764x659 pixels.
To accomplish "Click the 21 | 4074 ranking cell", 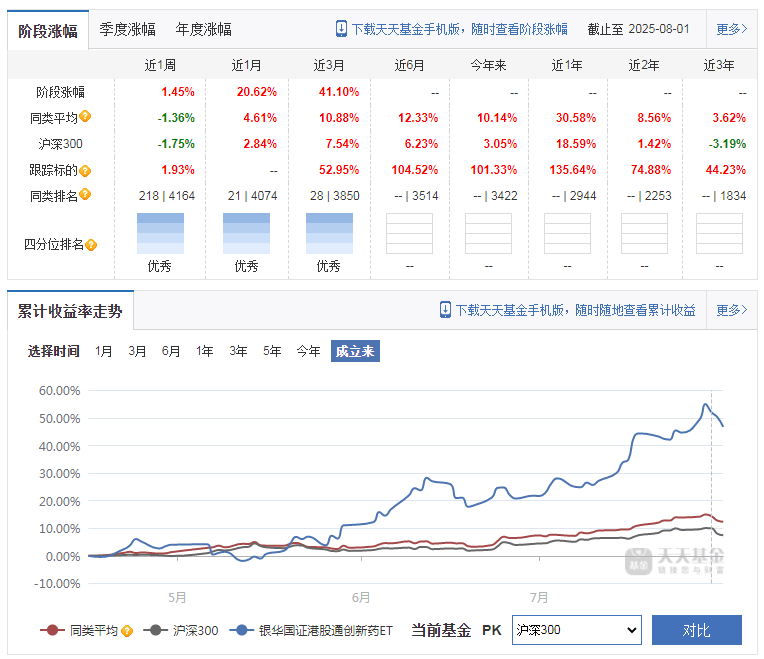I will (x=252, y=196).
